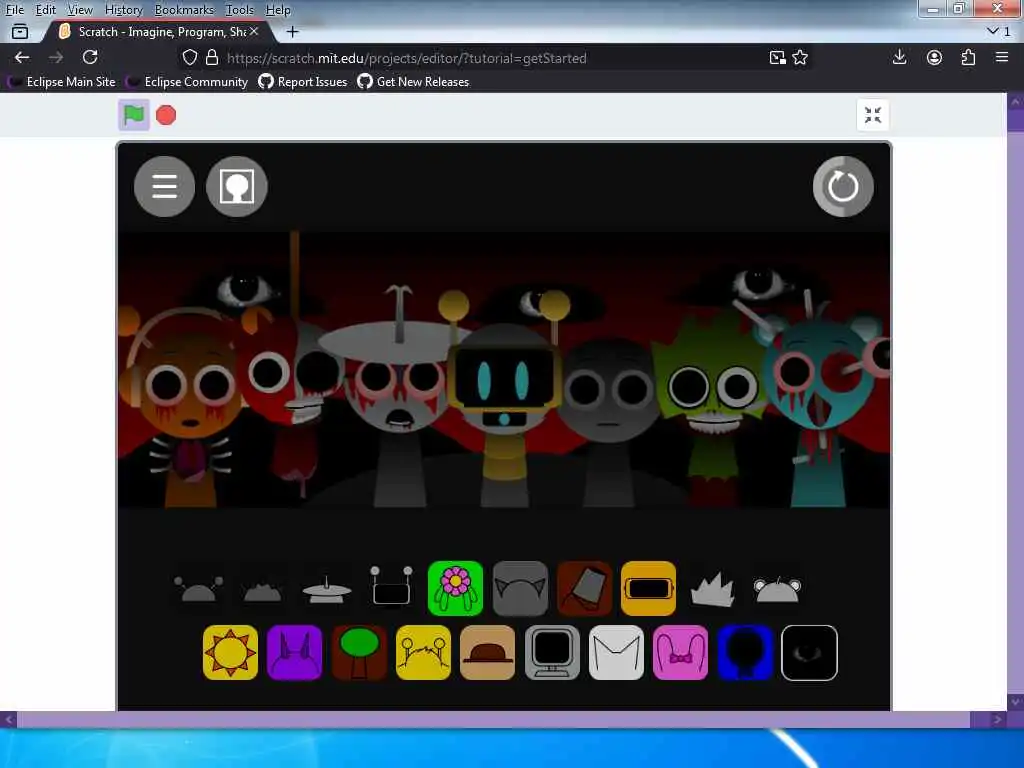Close the Scratch browser tab
The image size is (1024, 768).
pos(254,31)
